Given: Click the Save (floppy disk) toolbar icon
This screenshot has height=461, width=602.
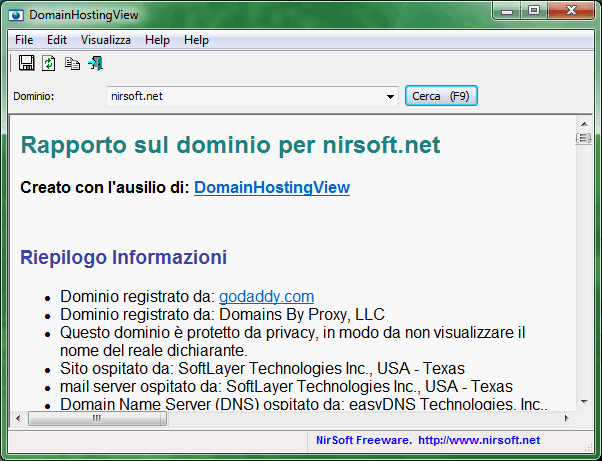Looking at the screenshot, I should coord(26,63).
